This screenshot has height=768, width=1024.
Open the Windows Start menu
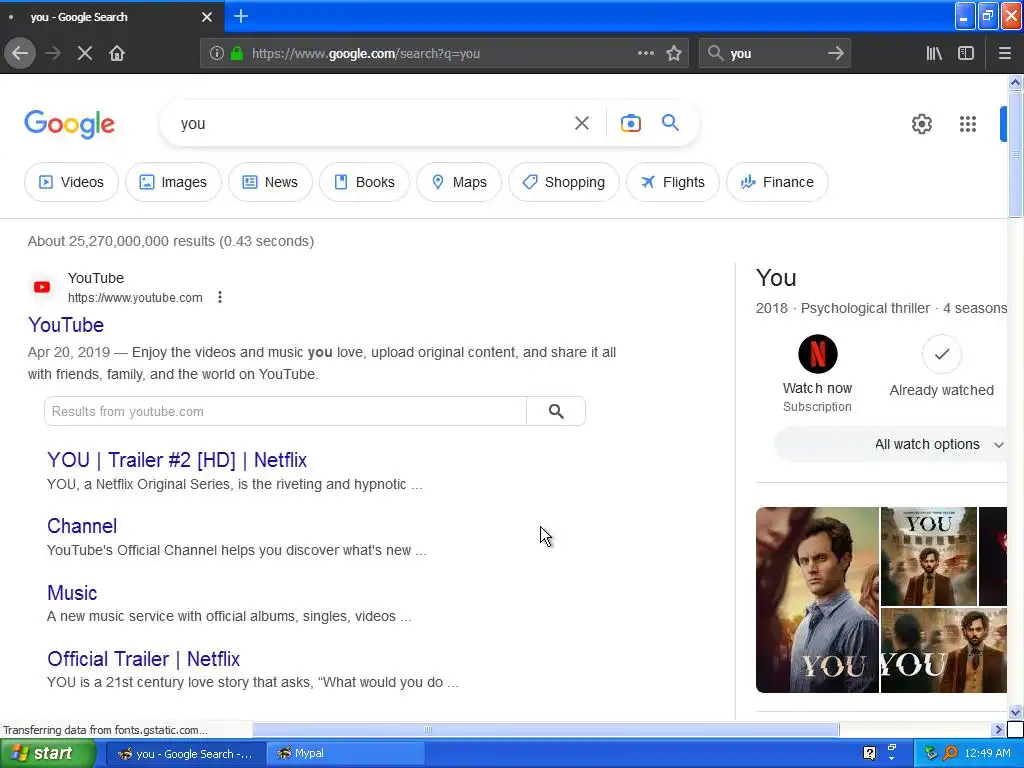point(48,754)
